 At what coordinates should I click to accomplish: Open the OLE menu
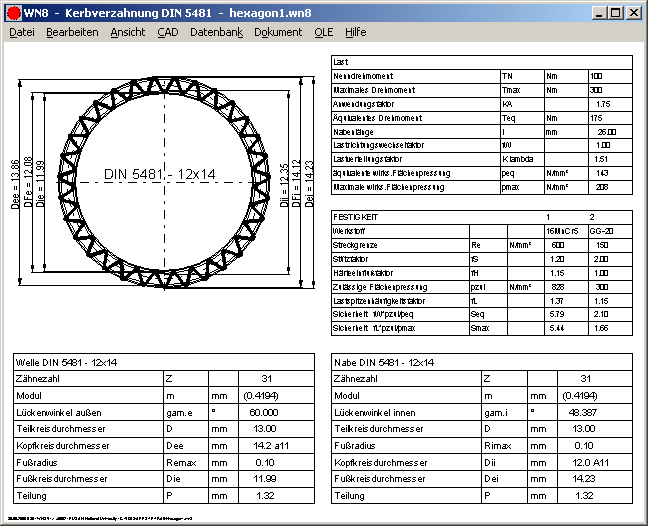tap(323, 32)
